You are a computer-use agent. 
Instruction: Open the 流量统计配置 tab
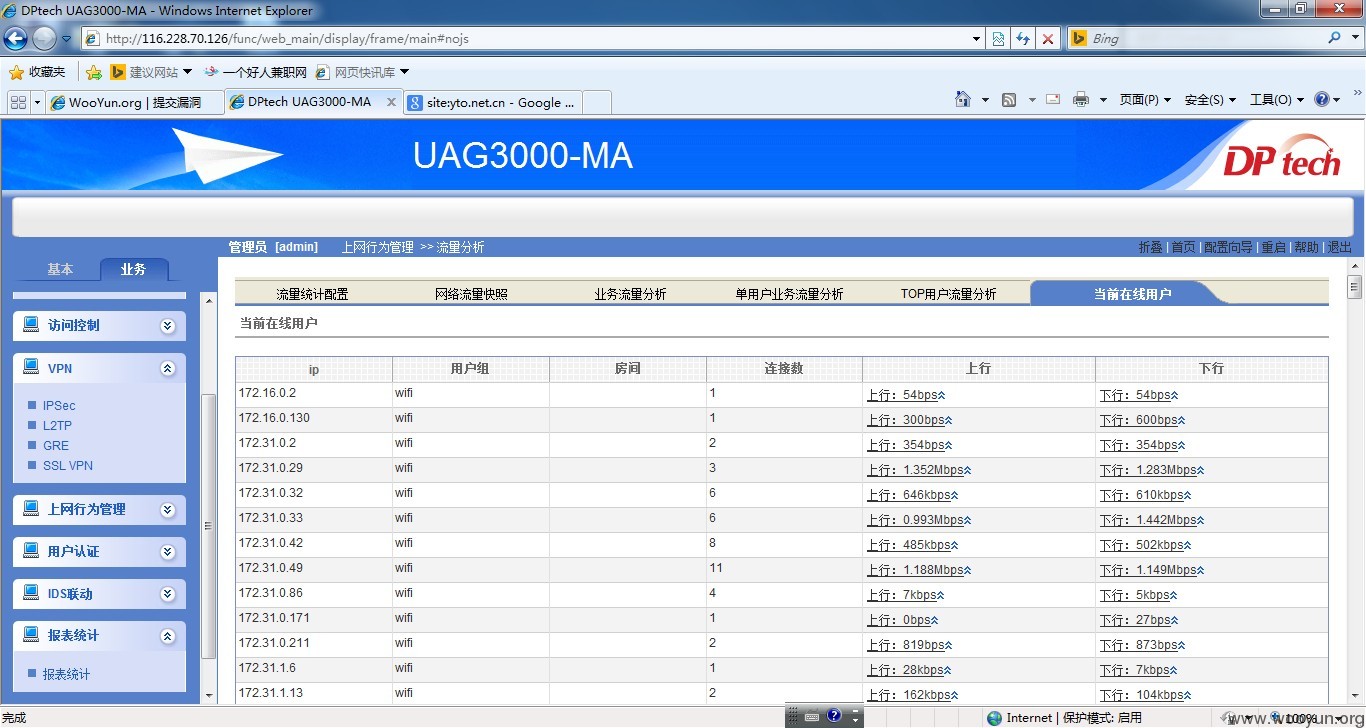[312, 294]
